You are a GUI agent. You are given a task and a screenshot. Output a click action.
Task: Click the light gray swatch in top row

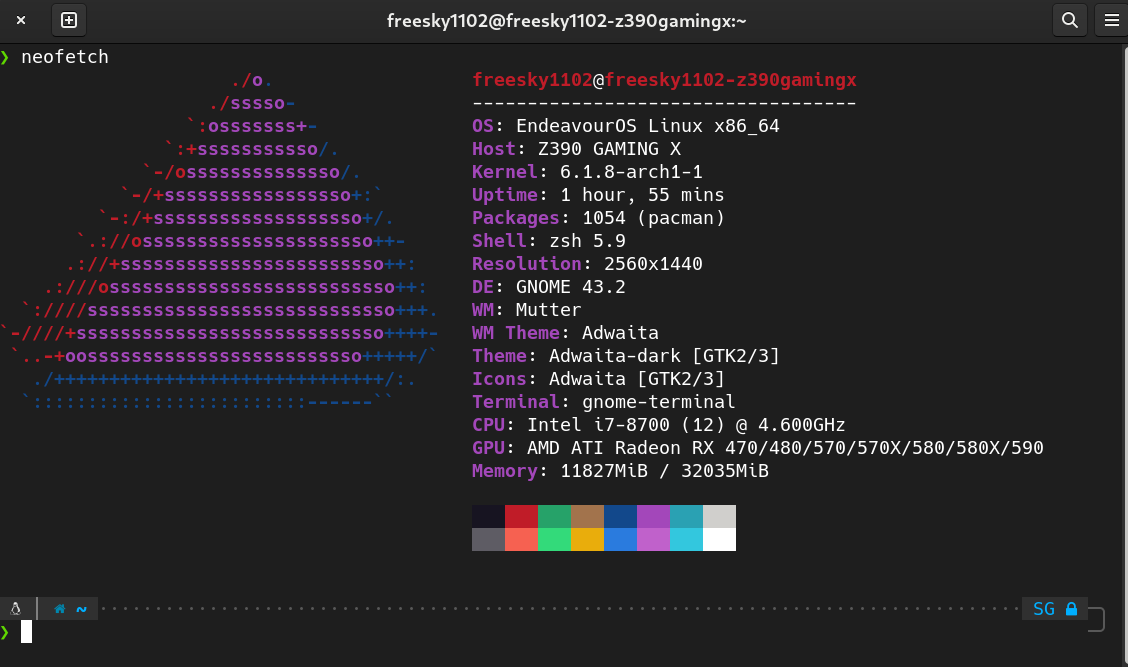click(x=719, y=517)
